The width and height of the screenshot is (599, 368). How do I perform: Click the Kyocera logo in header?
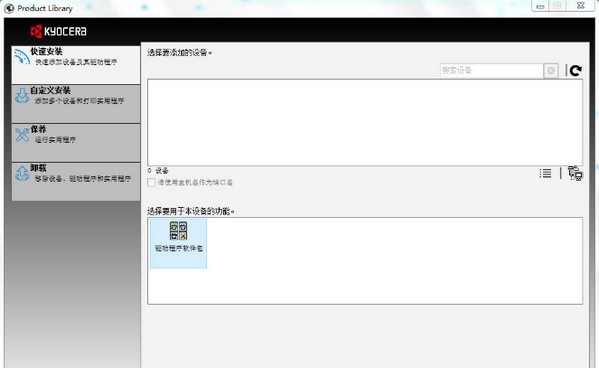coord(58,31)
